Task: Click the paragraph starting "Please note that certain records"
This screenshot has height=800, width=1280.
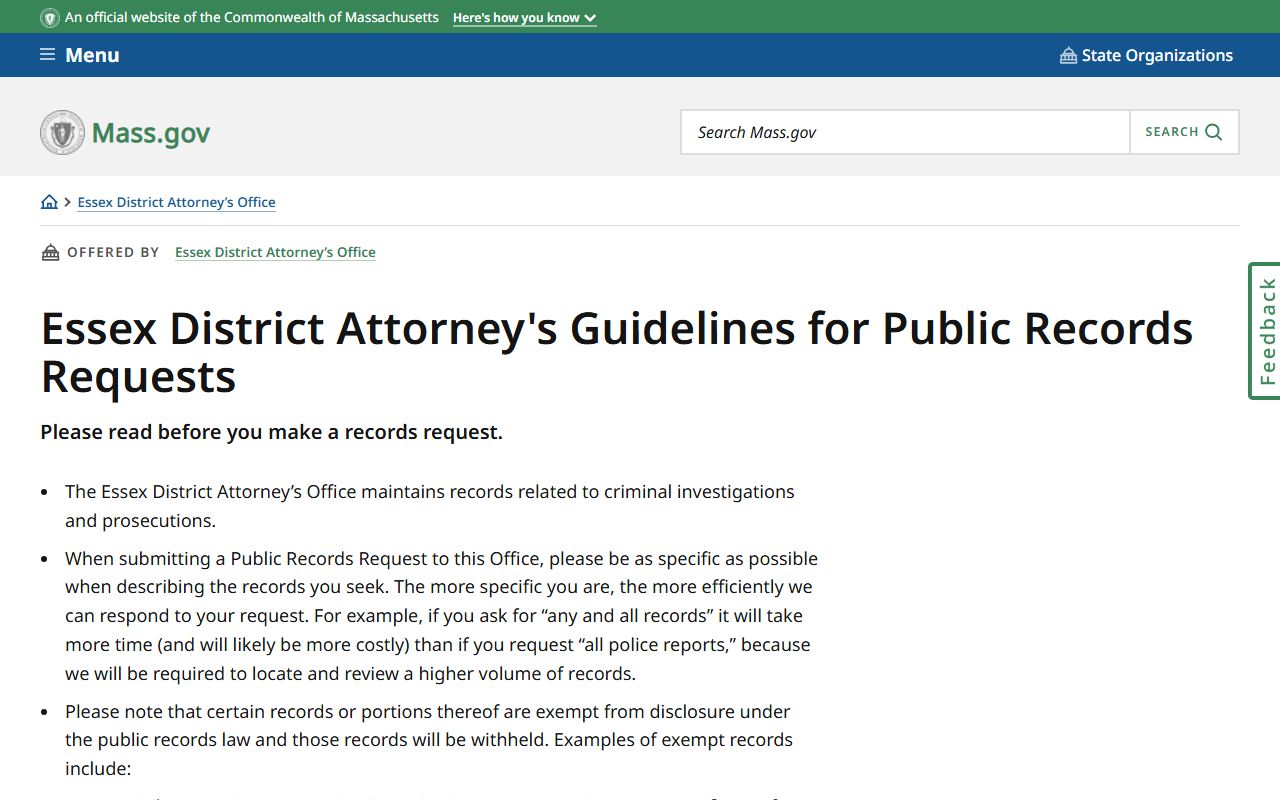Action: click(x=429, y=740)
